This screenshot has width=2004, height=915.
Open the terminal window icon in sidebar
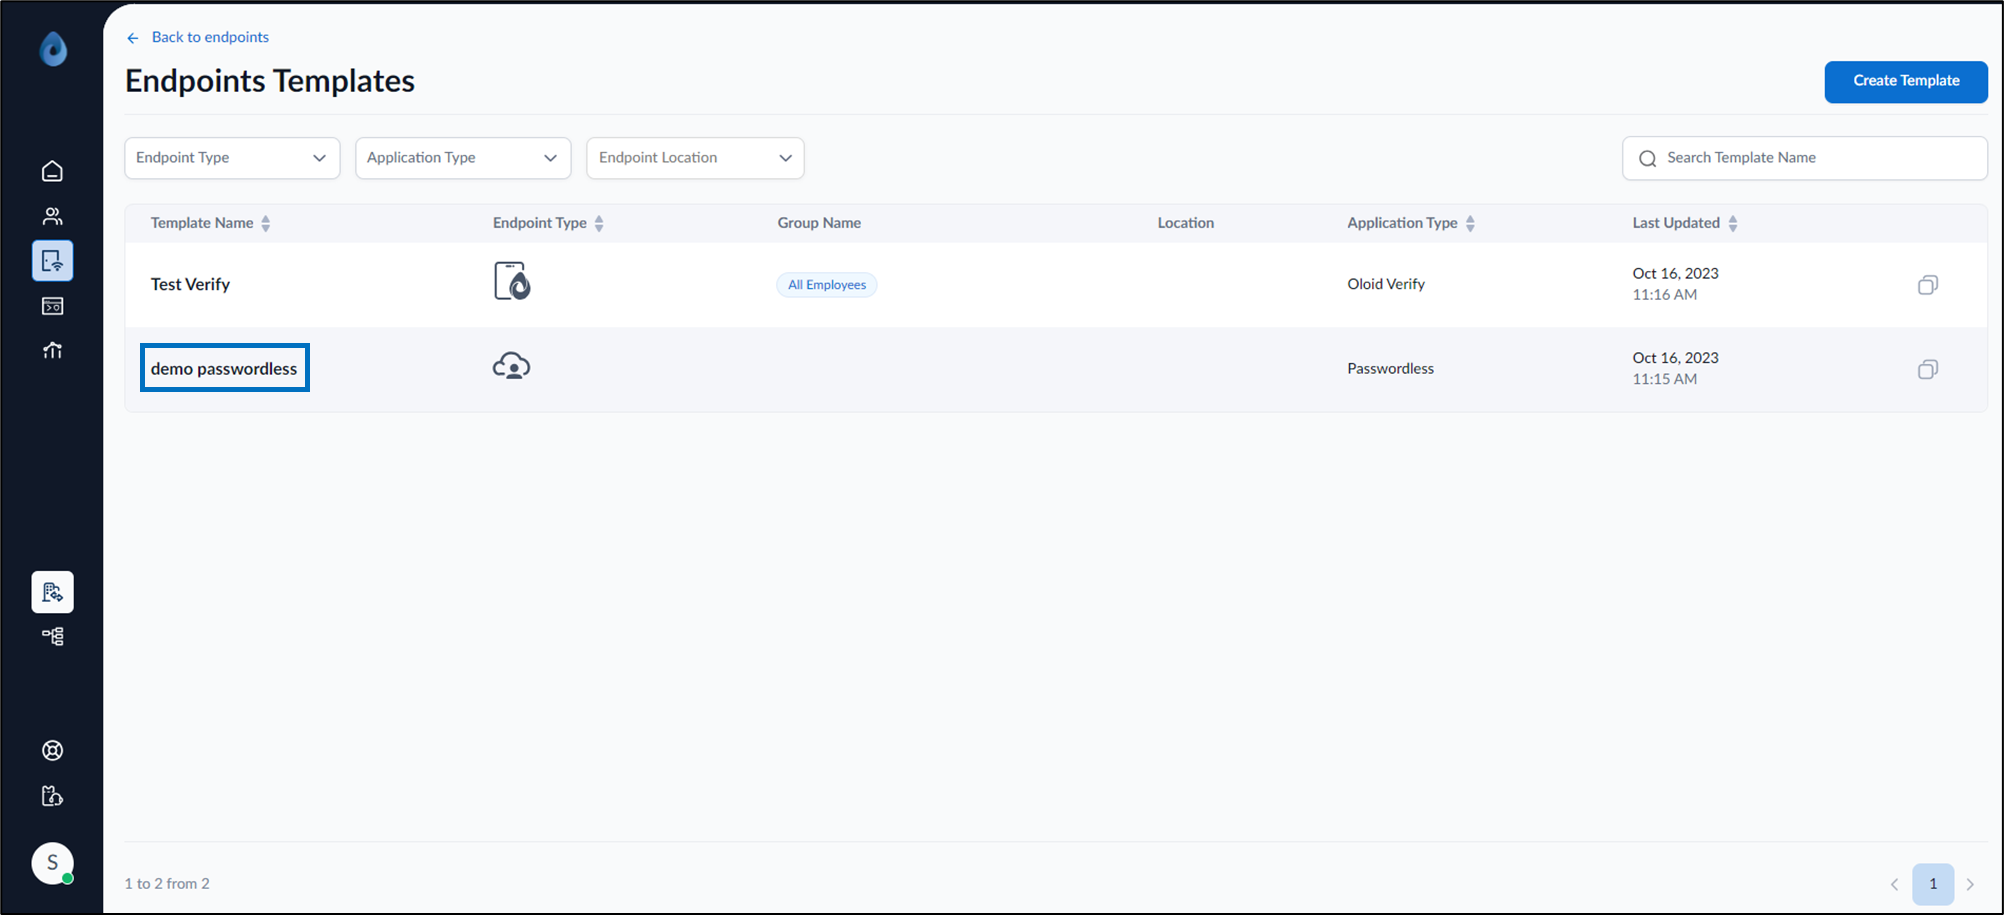(52, 306)
